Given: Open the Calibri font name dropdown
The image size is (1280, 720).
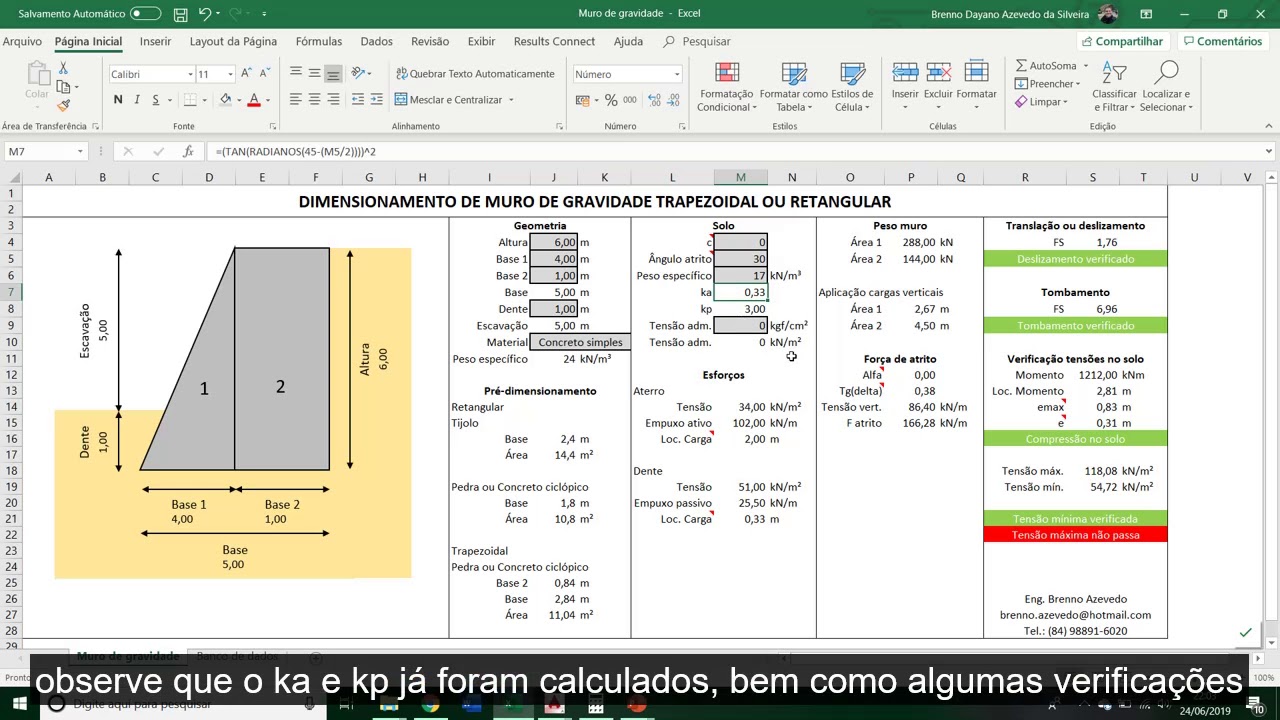Looking at the screenshot, I should [x=190, y=74].
